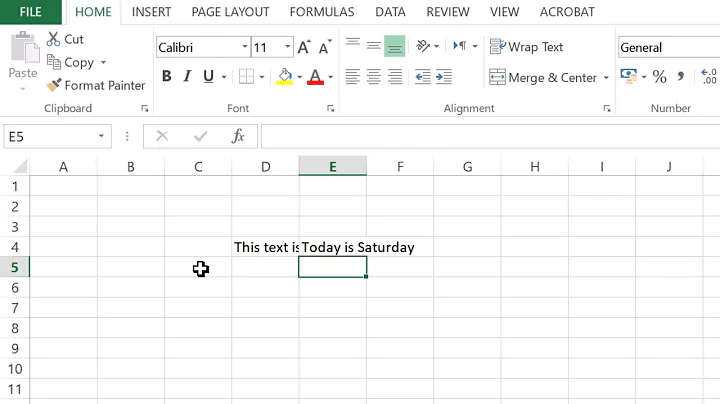Apply Accounting Number Format icon
Image resolution: width=720 pixels, height=404 pixels.
click(x=629, y=77)
